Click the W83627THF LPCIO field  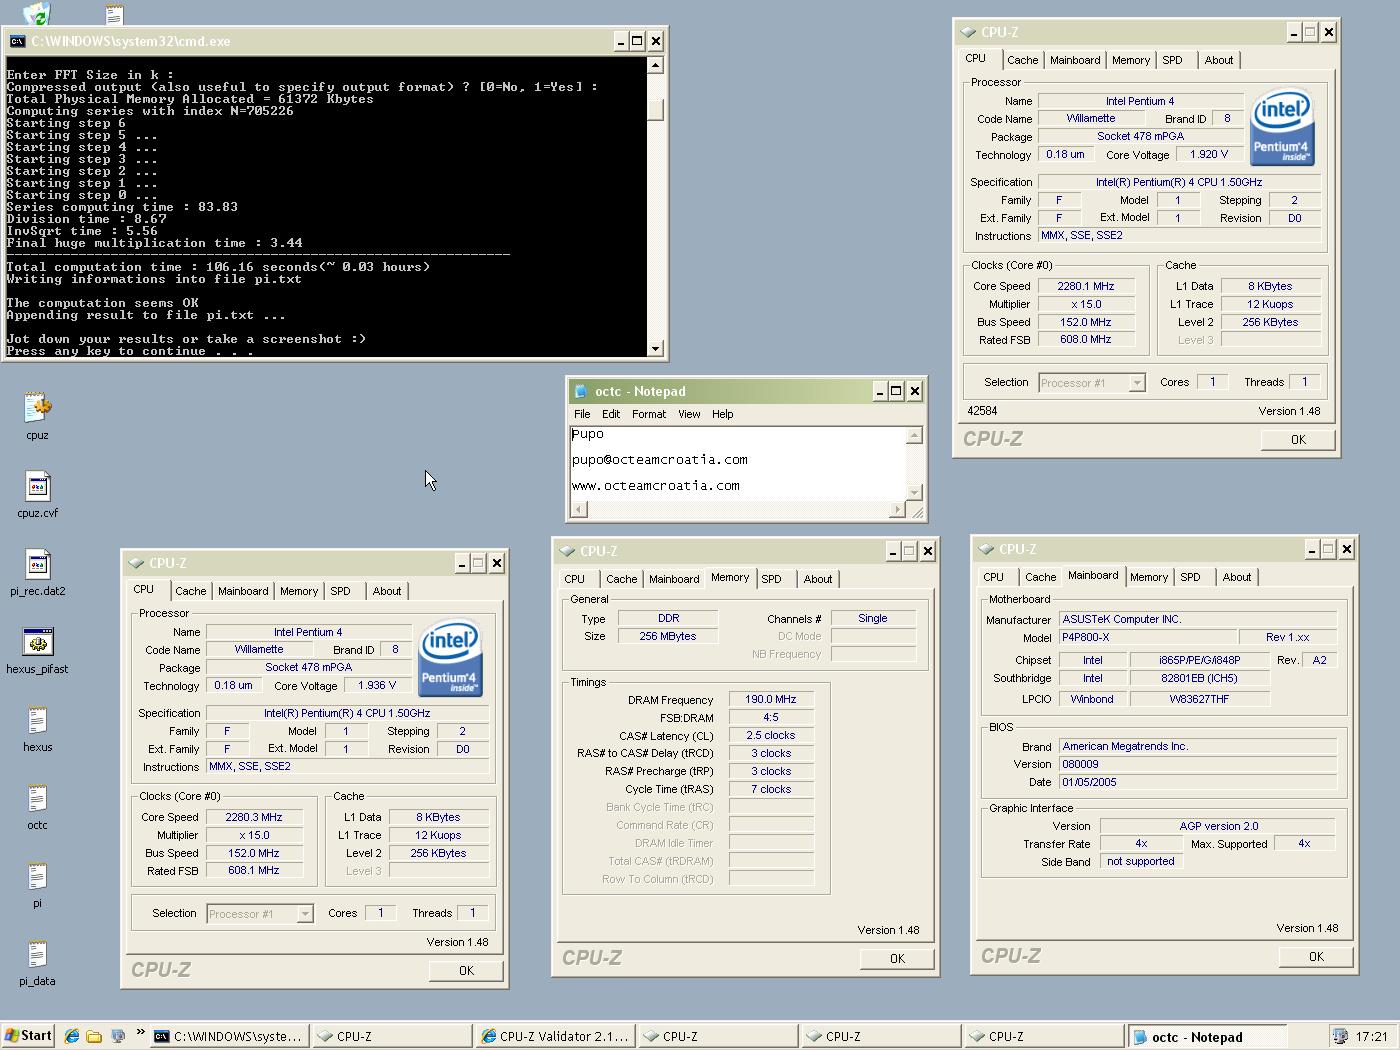coord(1199,699)
